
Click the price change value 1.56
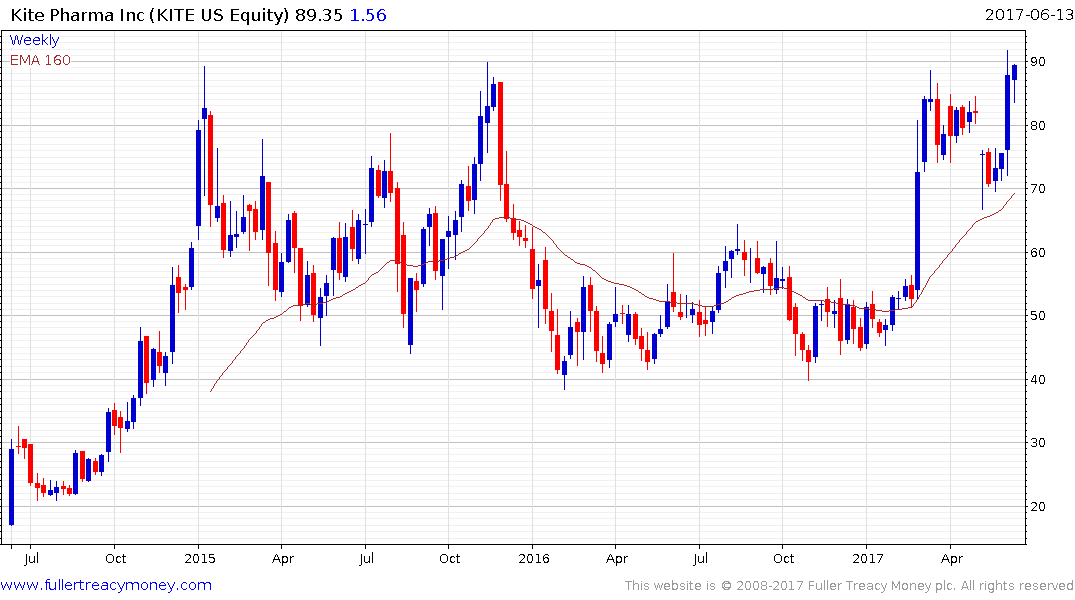pyautogui.click(x=368, y=15)
